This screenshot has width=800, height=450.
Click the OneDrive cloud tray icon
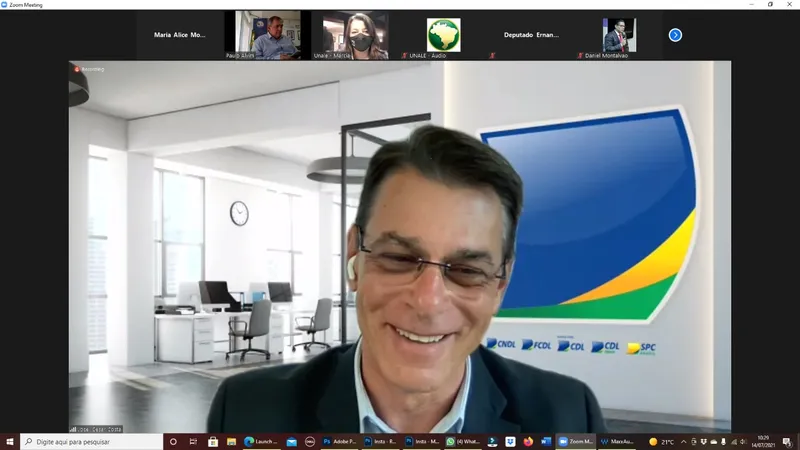[x=714, y=442]
